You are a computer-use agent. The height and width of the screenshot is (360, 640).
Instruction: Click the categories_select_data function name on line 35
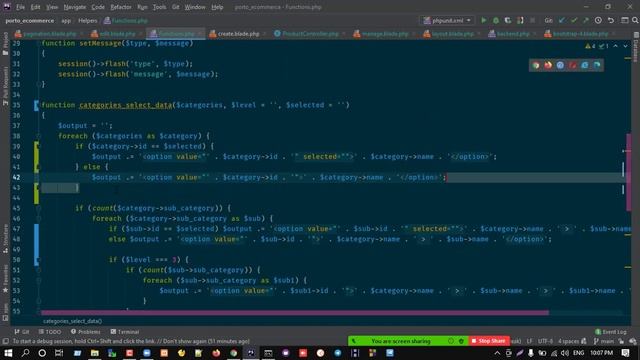126,105
